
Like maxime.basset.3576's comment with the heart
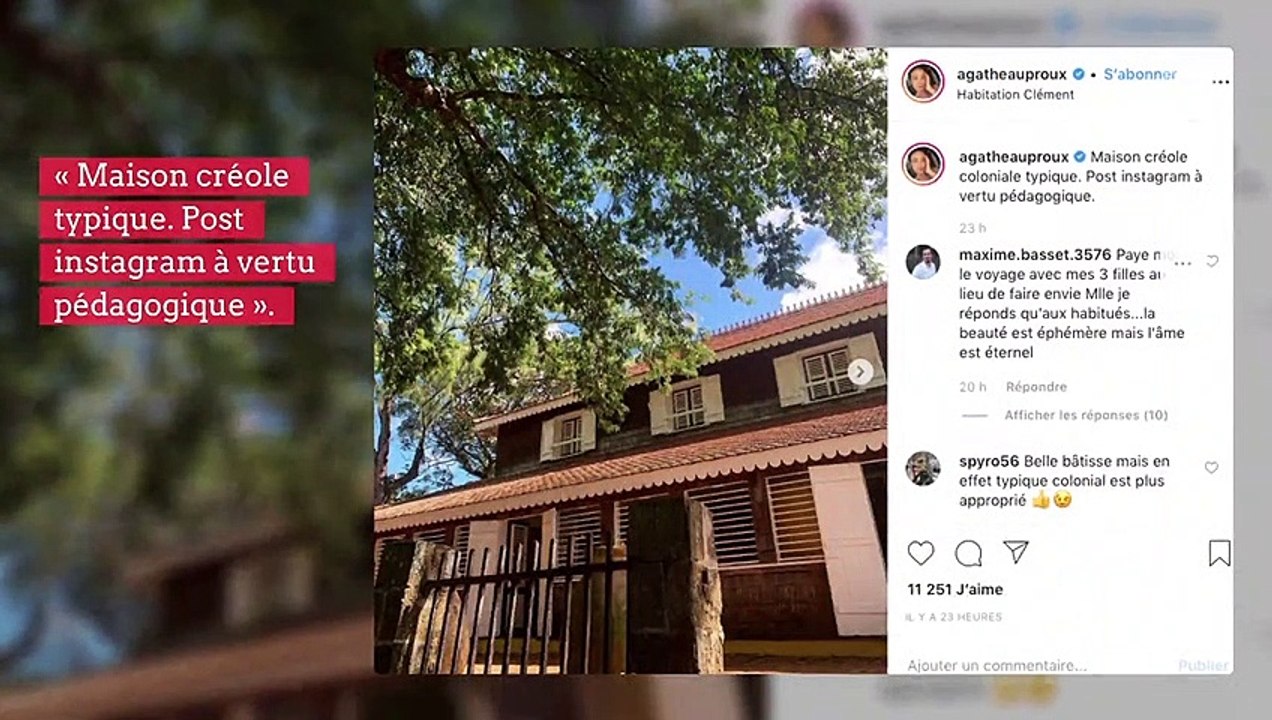coord(1212,261)
